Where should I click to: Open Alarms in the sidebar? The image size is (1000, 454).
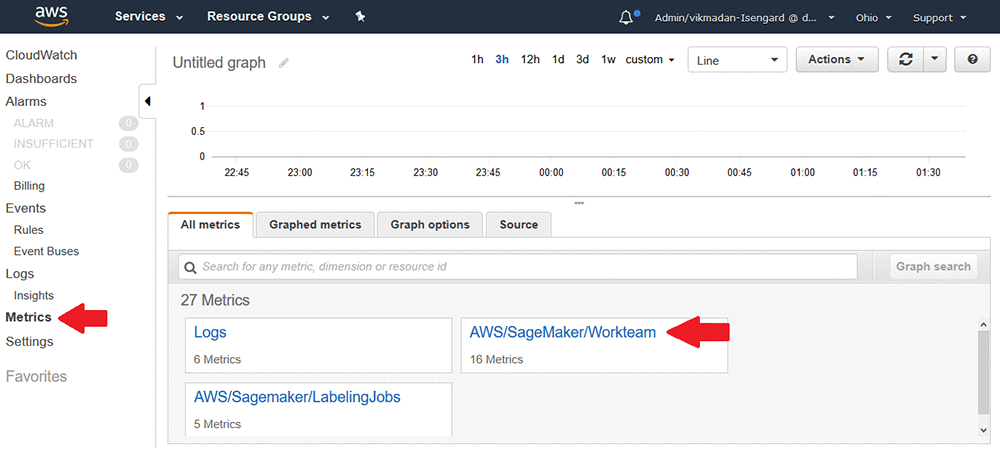coord(26,101)
